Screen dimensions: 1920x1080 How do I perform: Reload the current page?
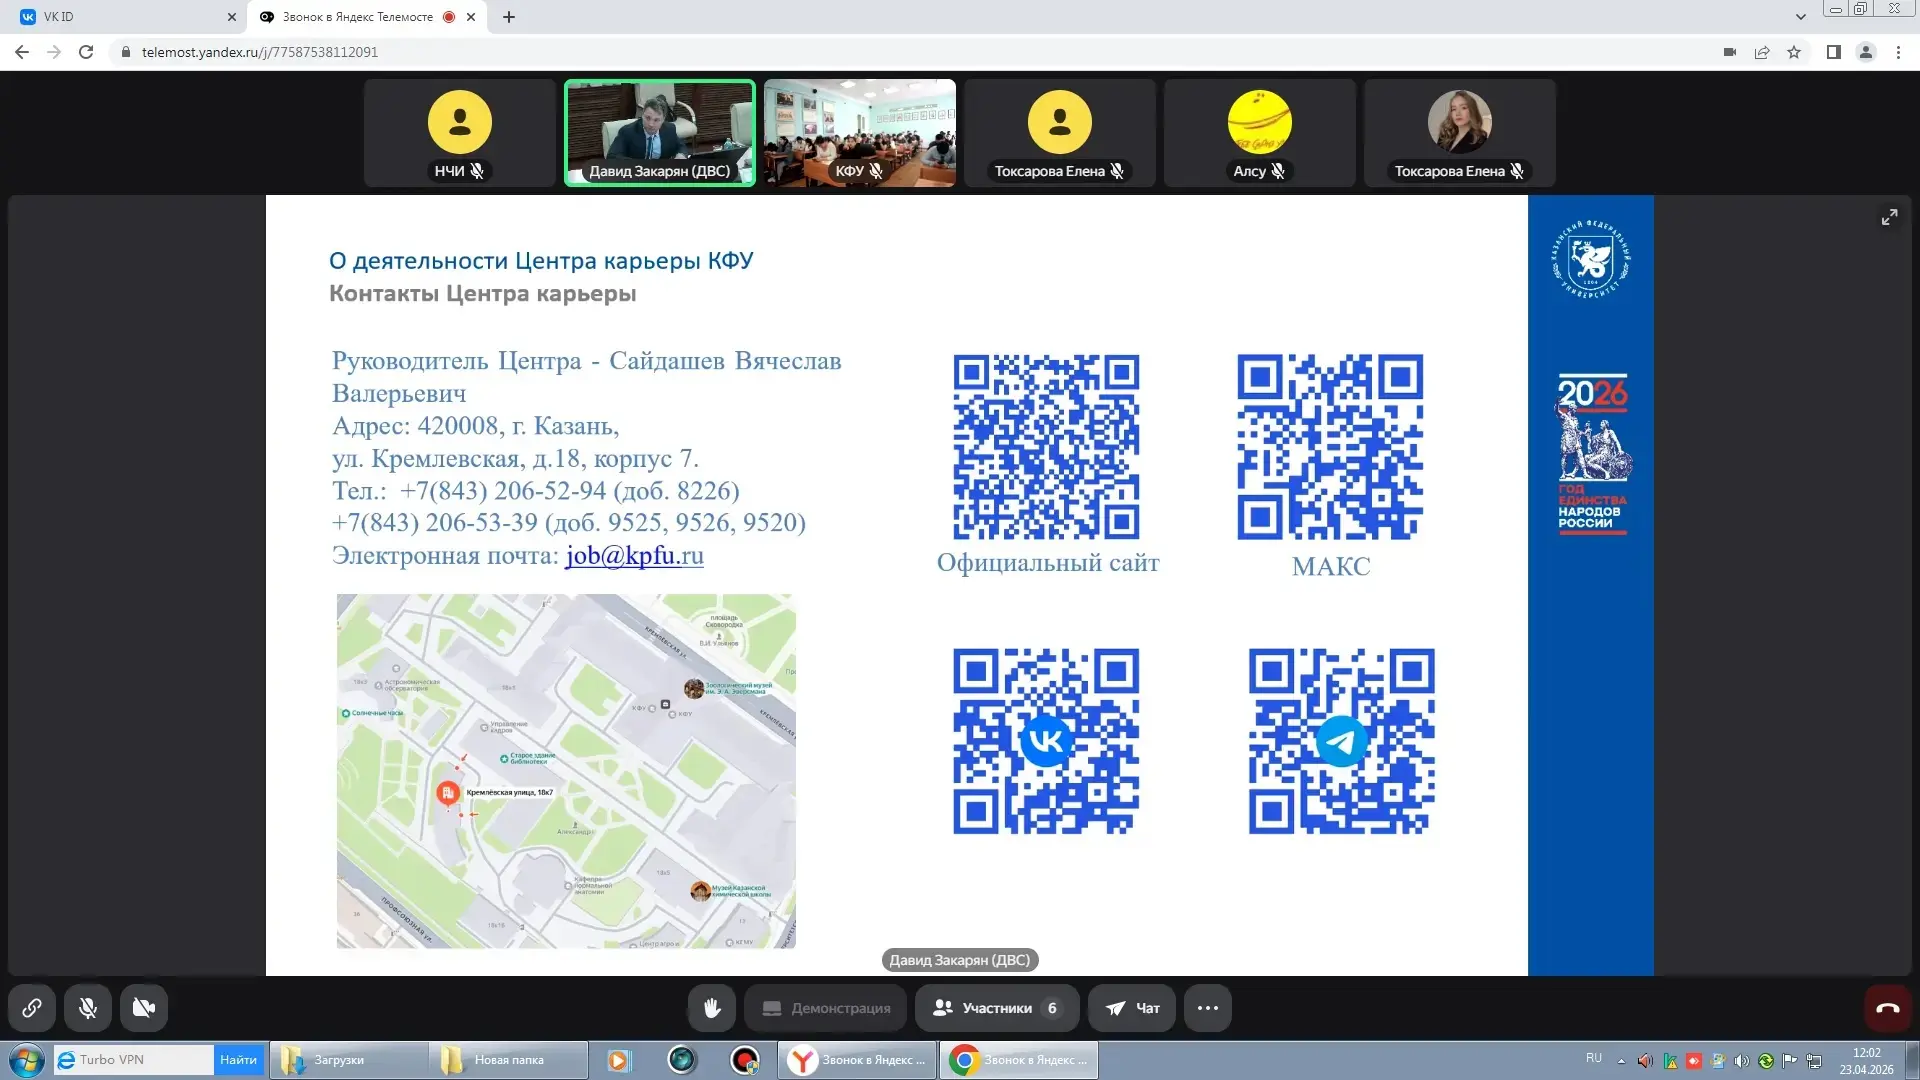pos(86,52)
